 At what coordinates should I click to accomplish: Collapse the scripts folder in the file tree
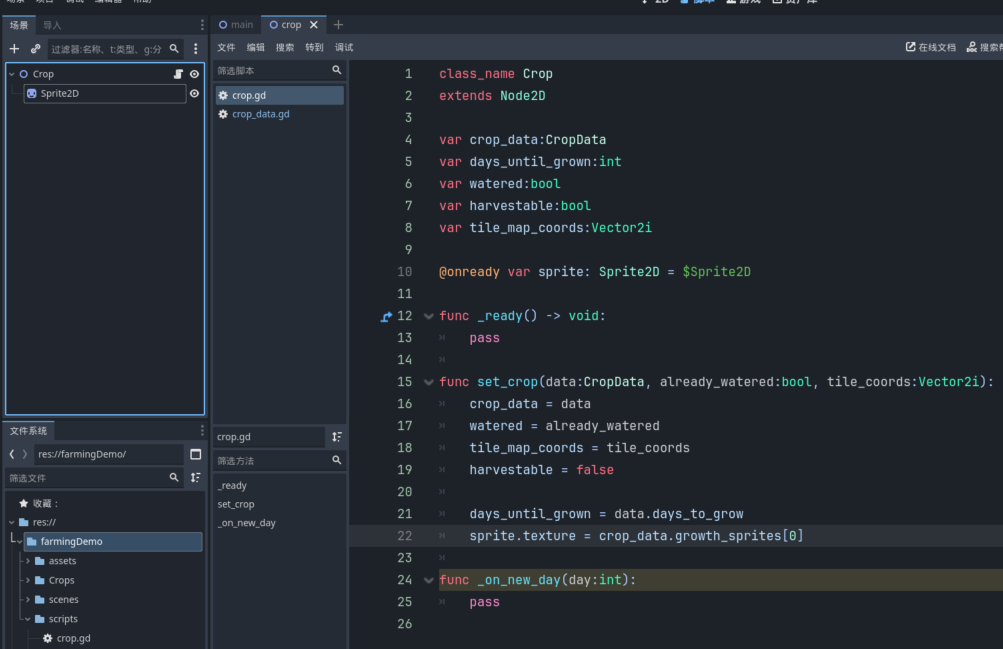pos(28,619)
